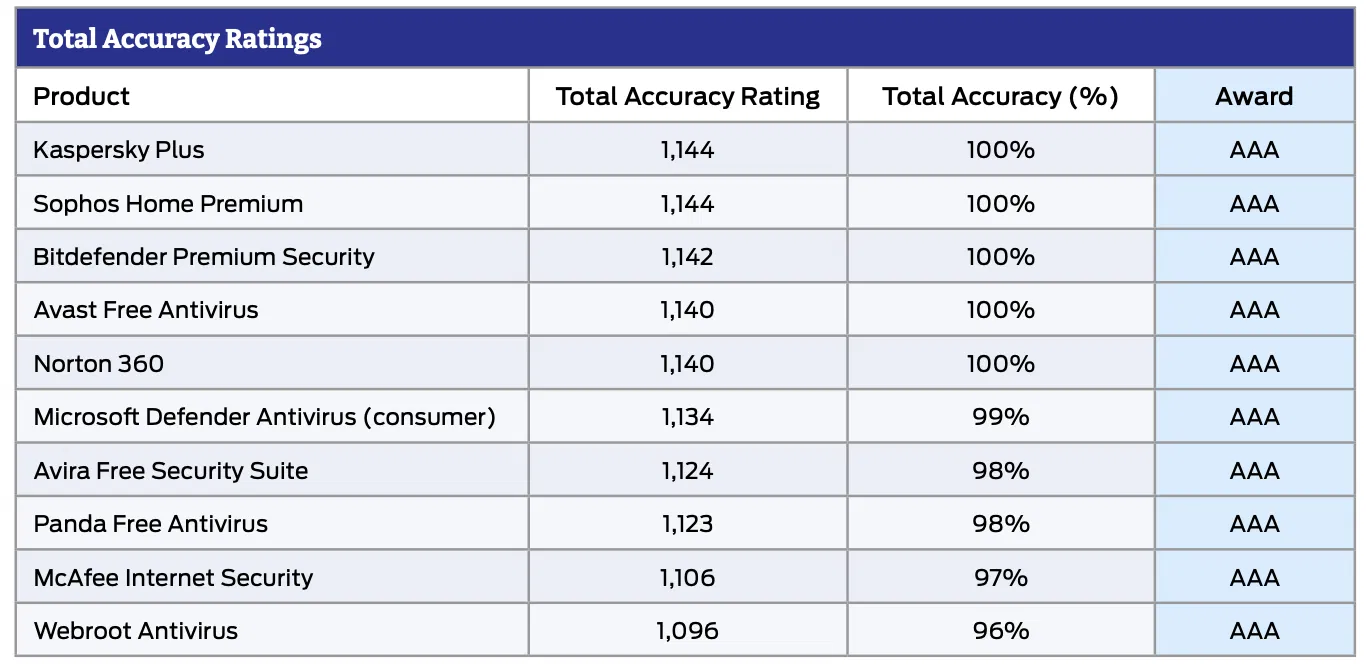Click McAfee Internet Security product name

[173, 578]
